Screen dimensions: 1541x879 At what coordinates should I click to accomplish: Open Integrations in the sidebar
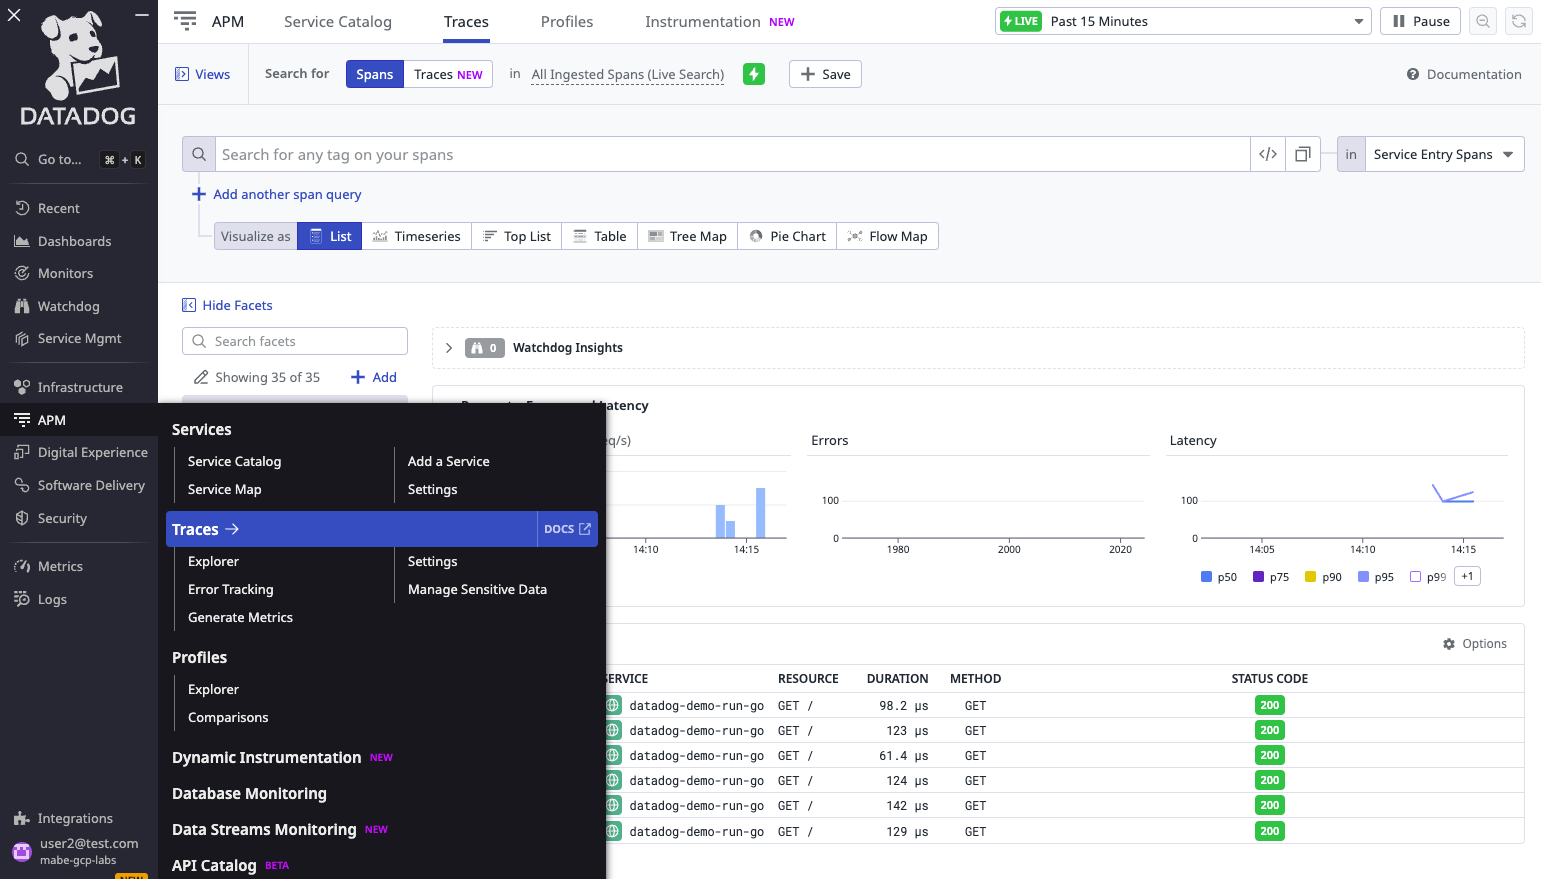(75, 818)
